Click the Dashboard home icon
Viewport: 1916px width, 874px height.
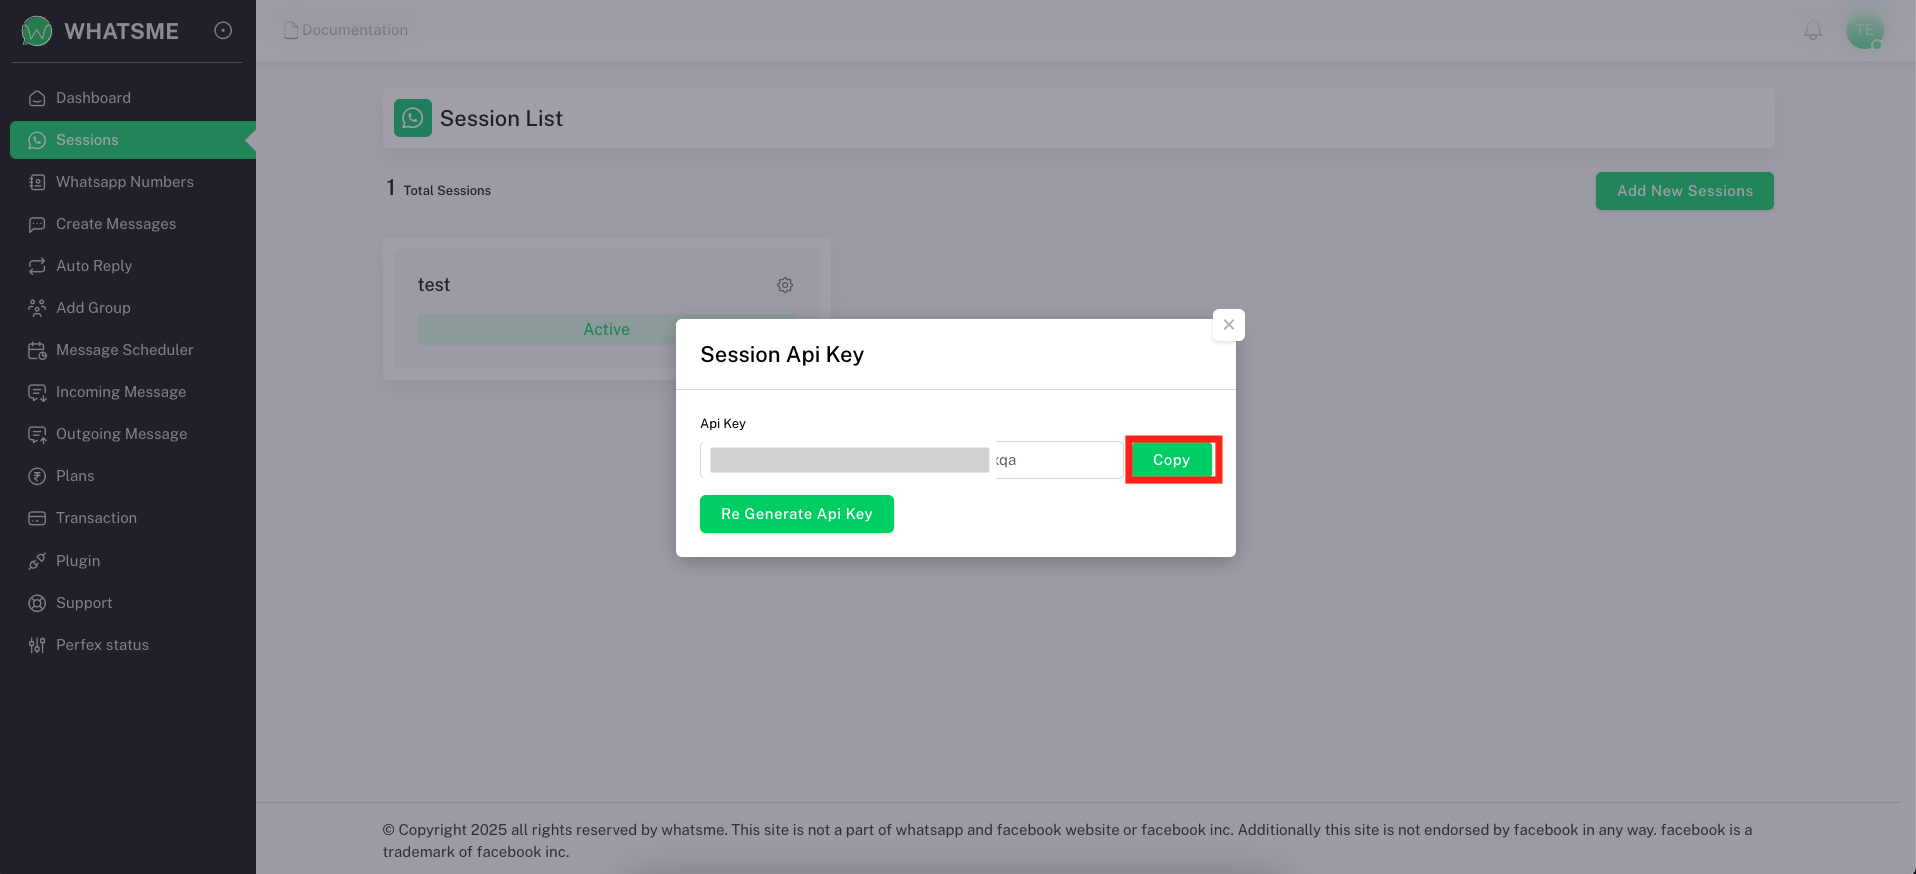[x=37, y=97]
